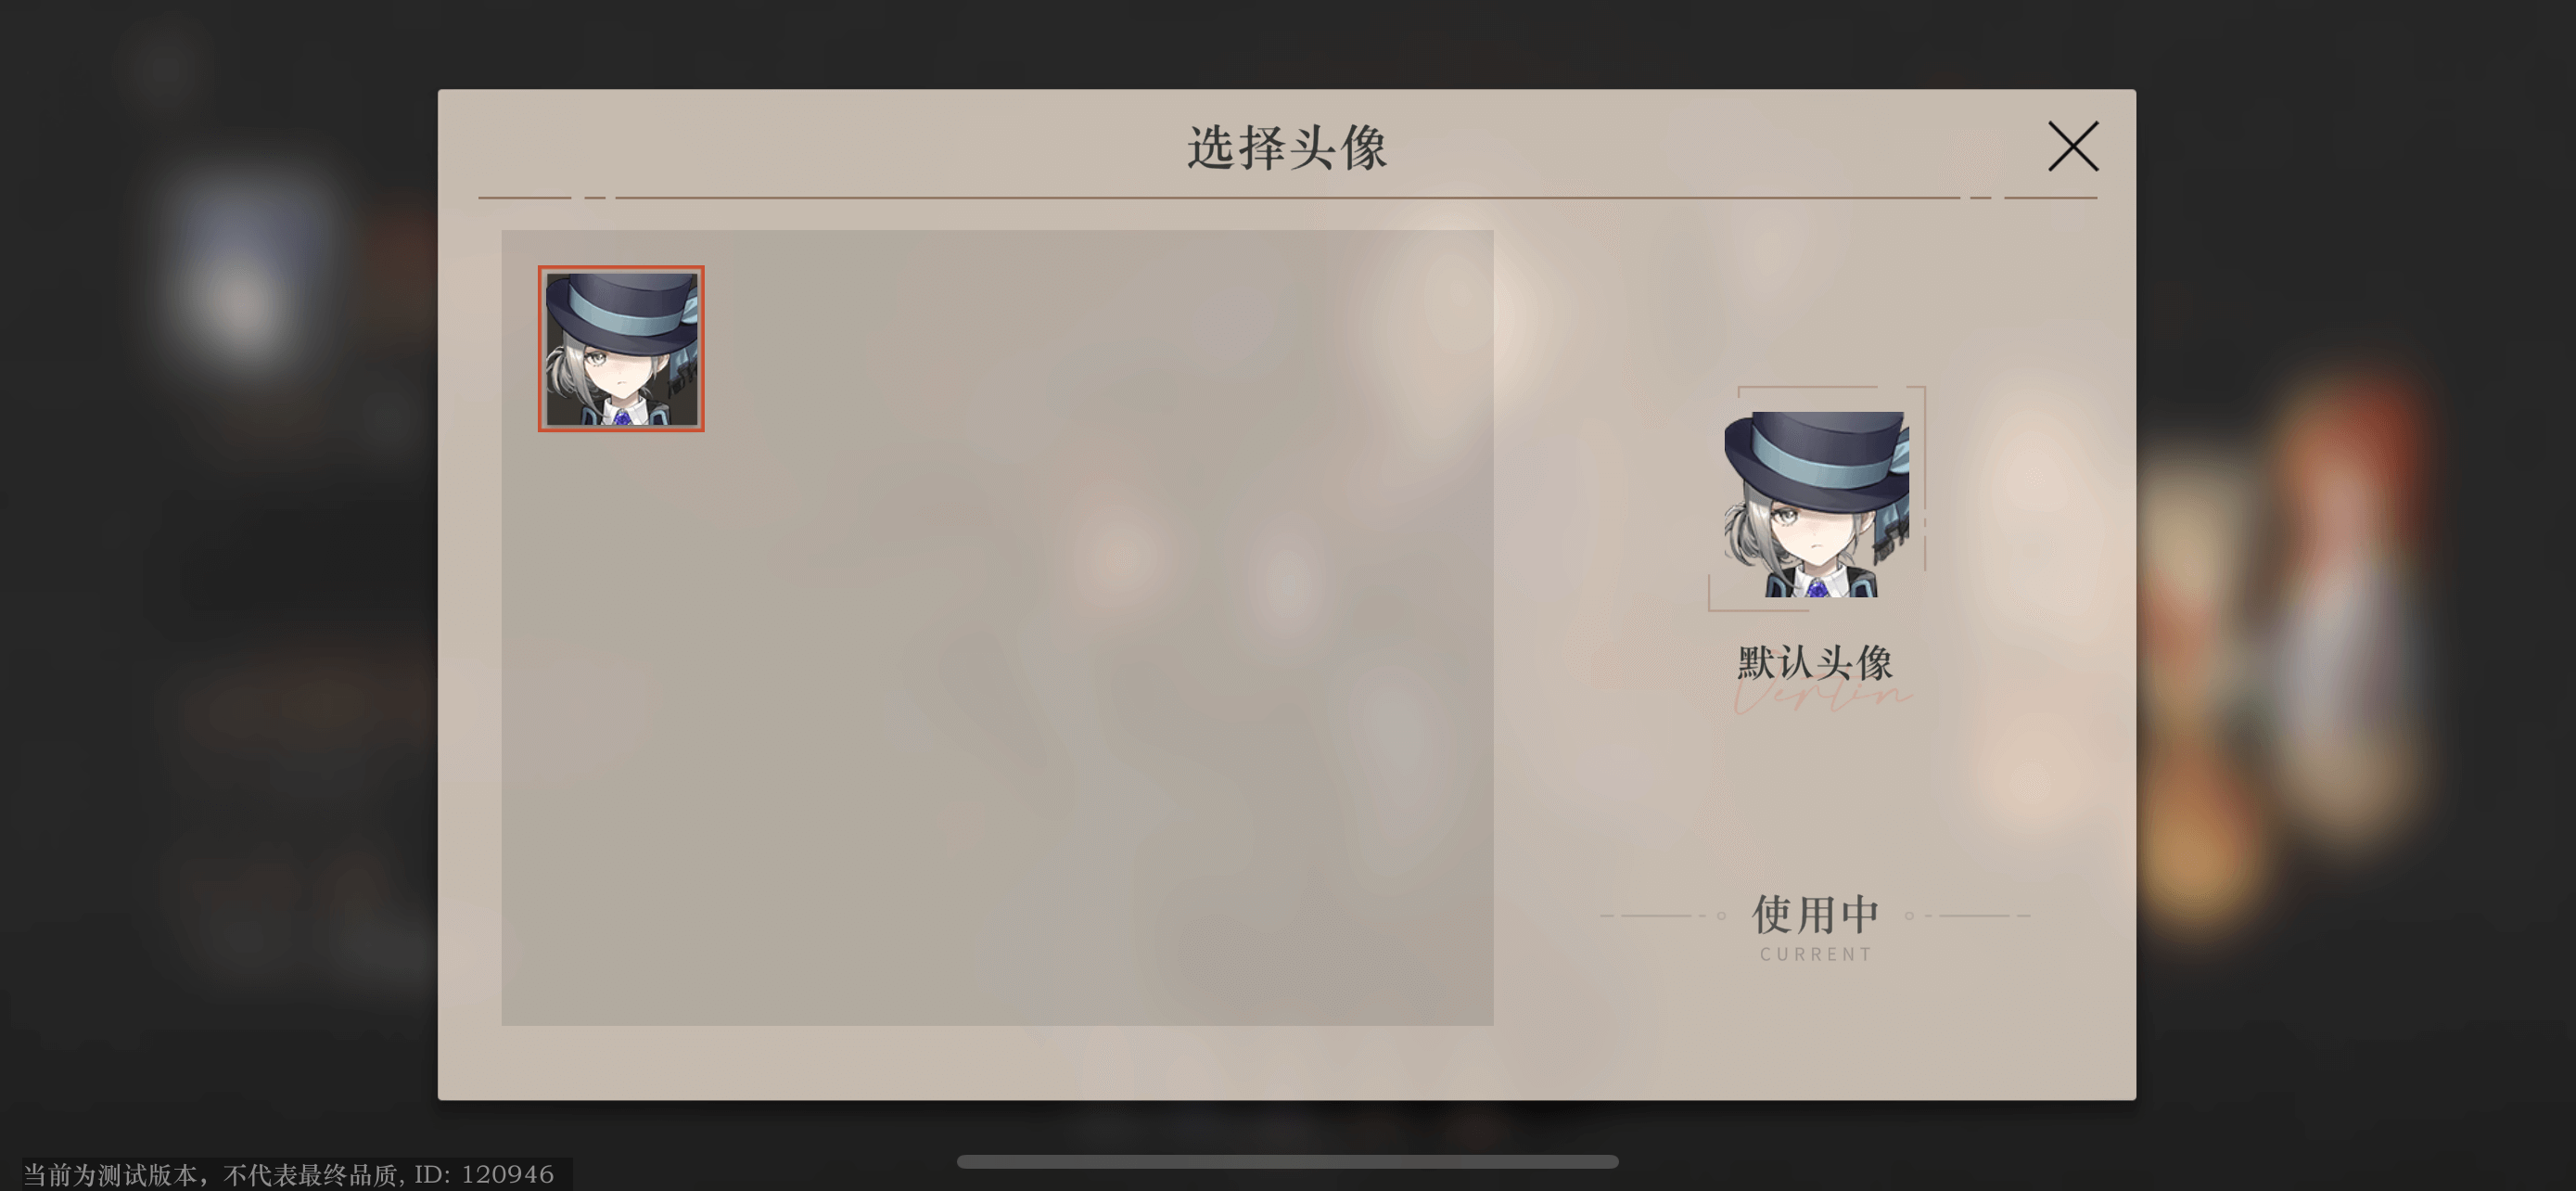Image resolution: width=2576 pixels, height=1191 pixels.
Task: Click the test version ID 120946 text
Action: pyautogui.click(x=289, y=1174)
